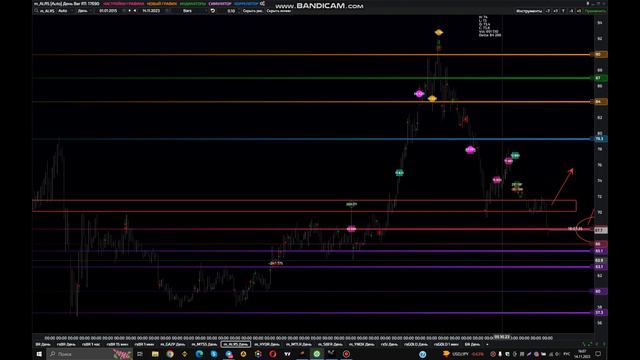Open File Explorer from taskbar
This screenshot has height=360, width=640.
click(x=155, y=354)
